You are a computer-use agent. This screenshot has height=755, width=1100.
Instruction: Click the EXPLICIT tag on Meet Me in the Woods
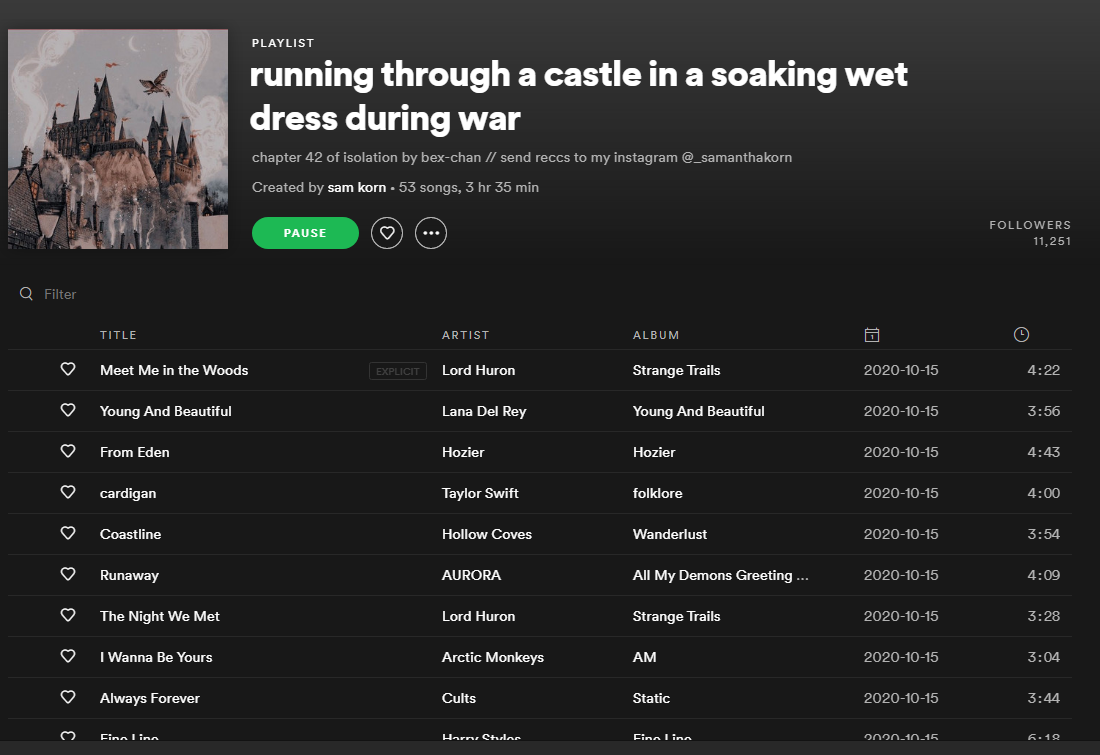pyautogui.click(x=398, y=371)
